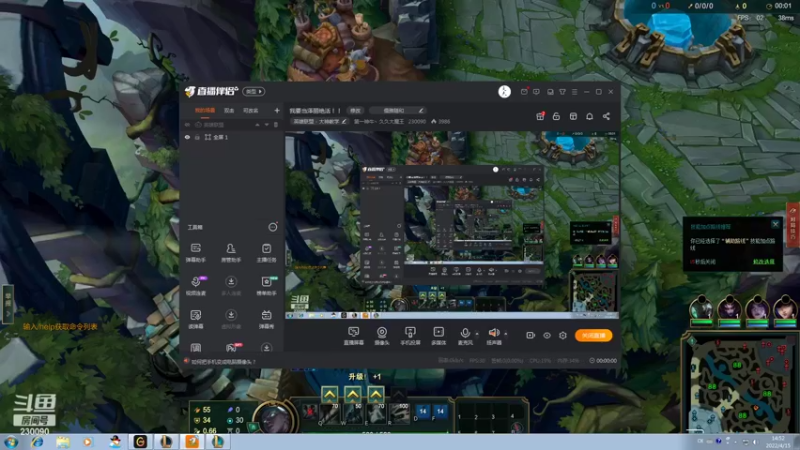The image size is (800, 450).
Task: Open the video mic-link tool with purple badge
Action: point(196,286)
